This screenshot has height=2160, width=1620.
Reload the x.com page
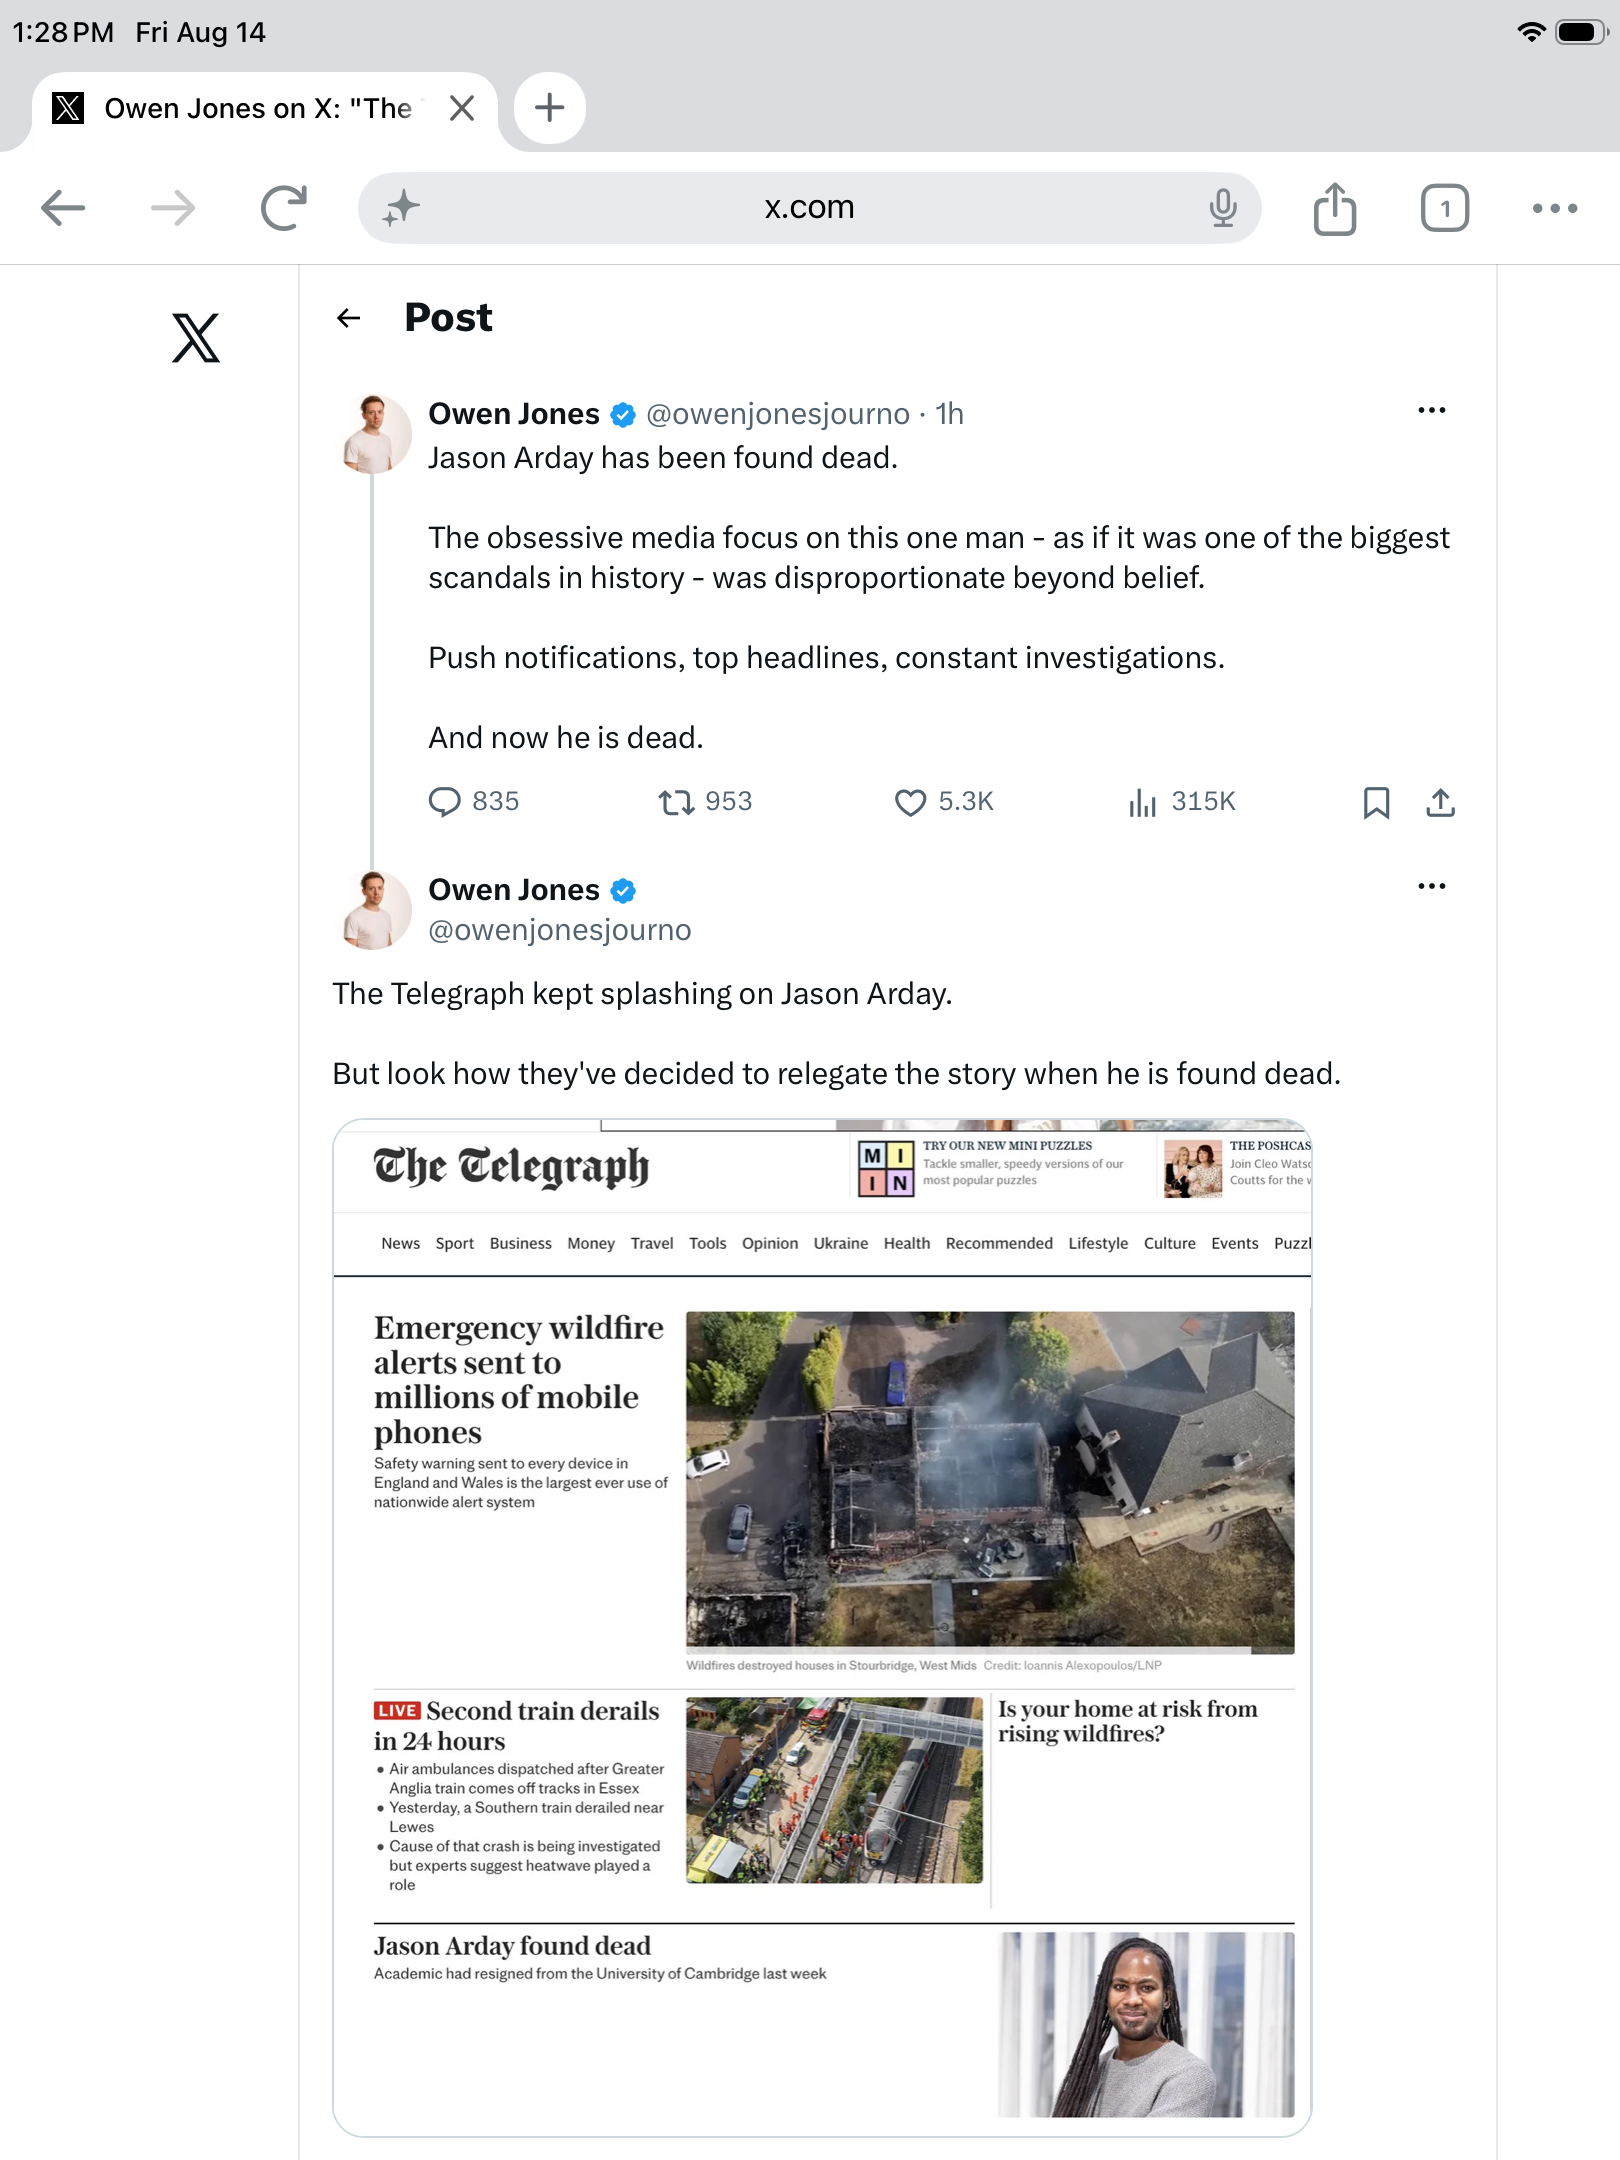pyautogui.click(x=284, y=208)
